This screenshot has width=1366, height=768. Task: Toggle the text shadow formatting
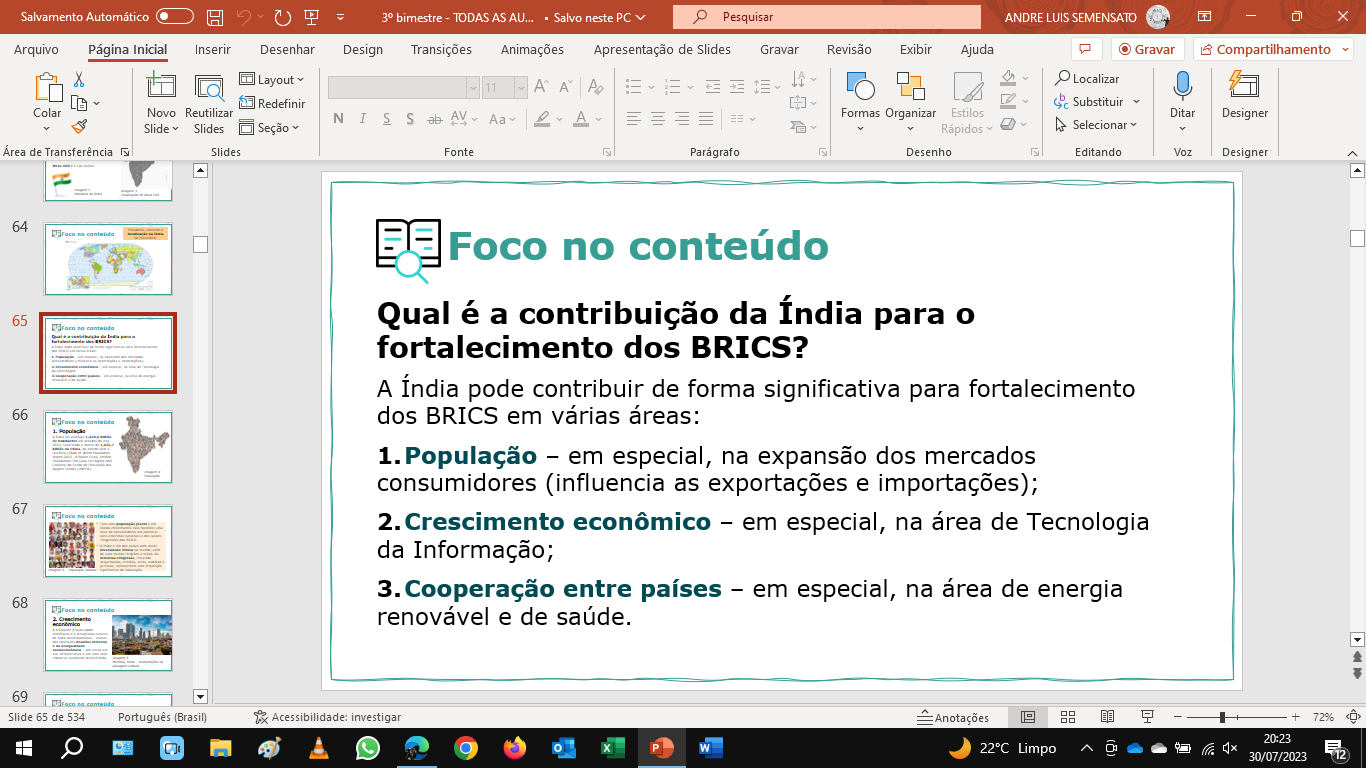[409, 119]
